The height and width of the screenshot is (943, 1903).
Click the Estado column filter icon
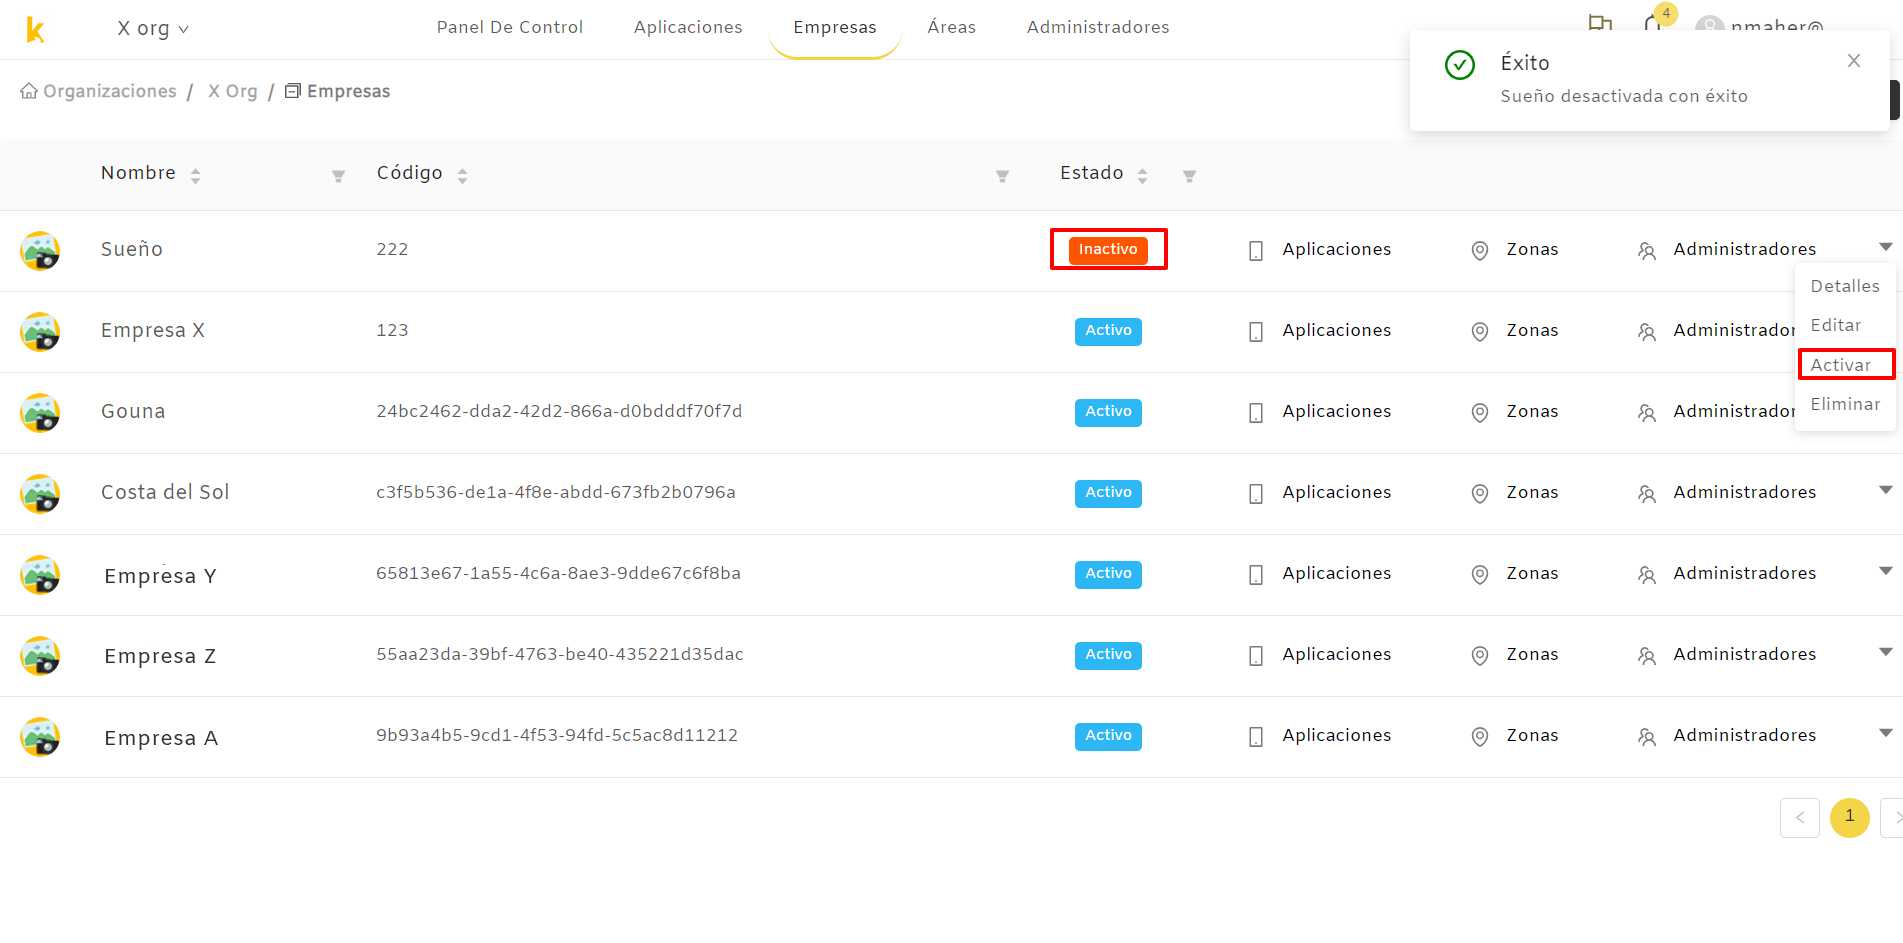coord(1189,176)
